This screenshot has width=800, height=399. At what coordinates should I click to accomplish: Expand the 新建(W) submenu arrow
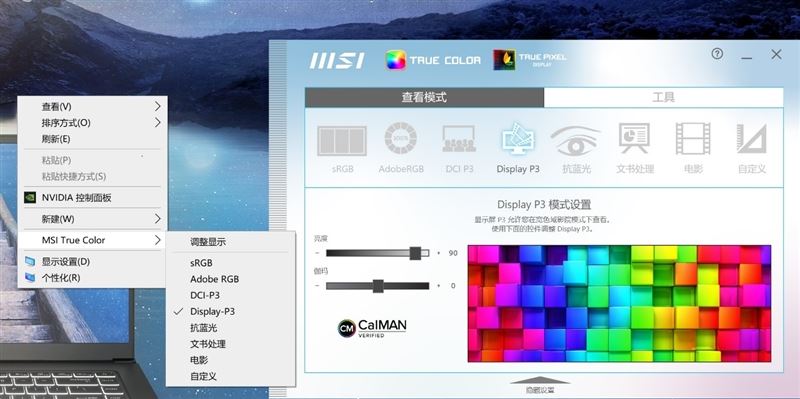tap(158, 219)
